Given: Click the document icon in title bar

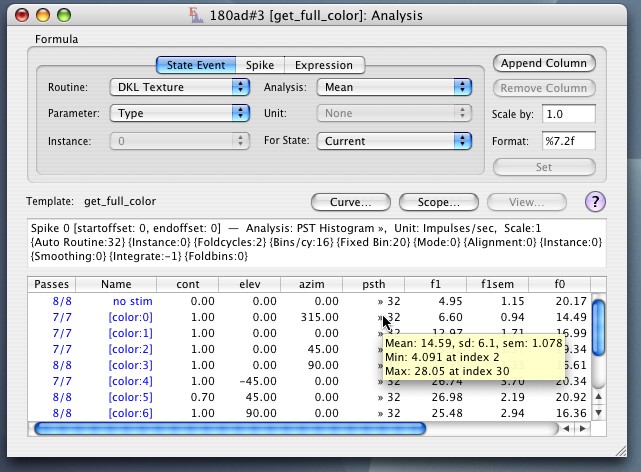Looking at the screenshot, I should pos(196,15).
